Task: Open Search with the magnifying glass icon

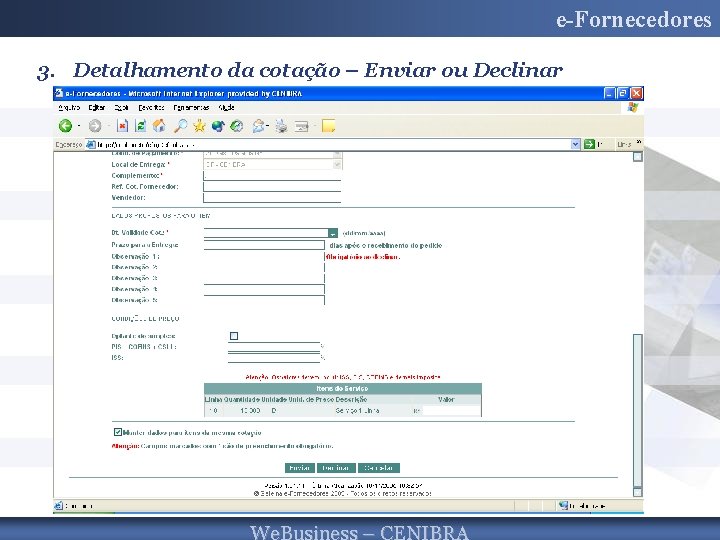Action: (180, 125)
